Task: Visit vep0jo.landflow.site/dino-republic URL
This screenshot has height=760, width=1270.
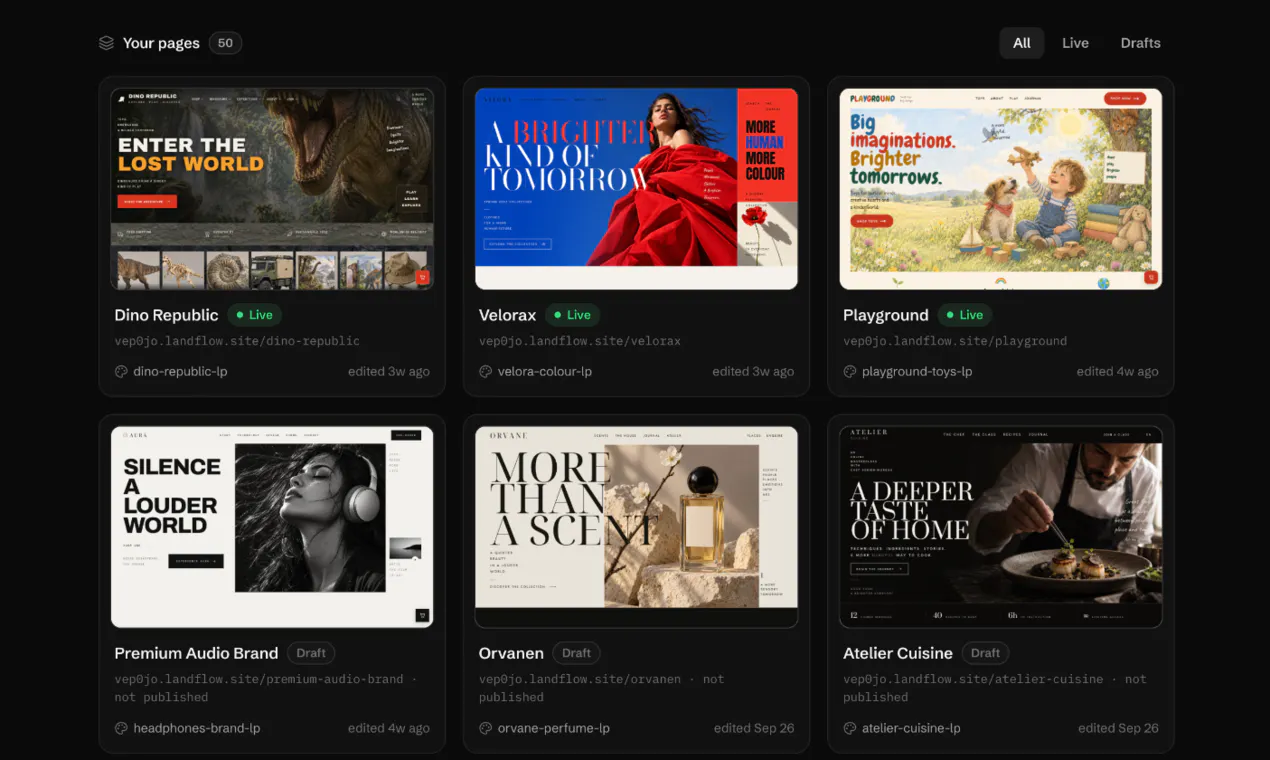Action: tap(237, 341)
